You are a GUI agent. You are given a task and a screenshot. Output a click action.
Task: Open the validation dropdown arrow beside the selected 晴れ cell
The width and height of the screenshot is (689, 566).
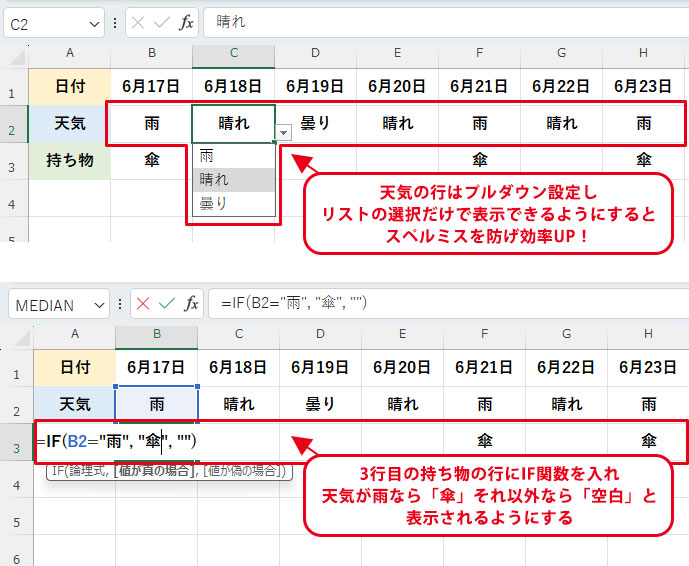click(x=284, y=132)
